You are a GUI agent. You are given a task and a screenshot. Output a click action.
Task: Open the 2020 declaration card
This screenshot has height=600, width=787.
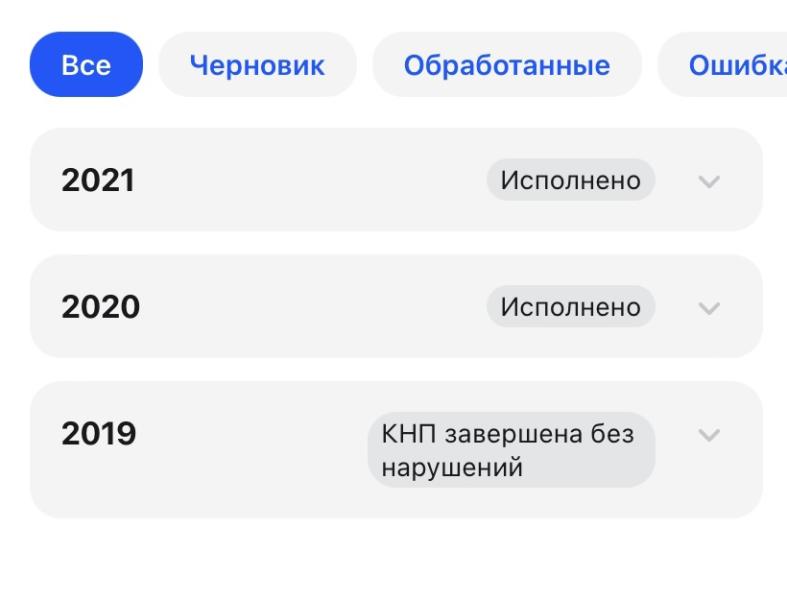pos(300,306)
